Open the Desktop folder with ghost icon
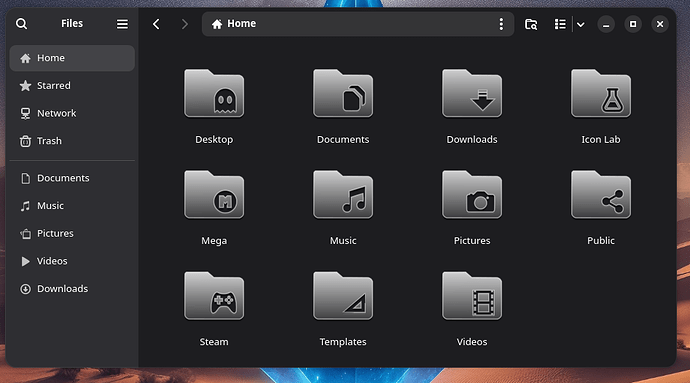 (214, 93)
